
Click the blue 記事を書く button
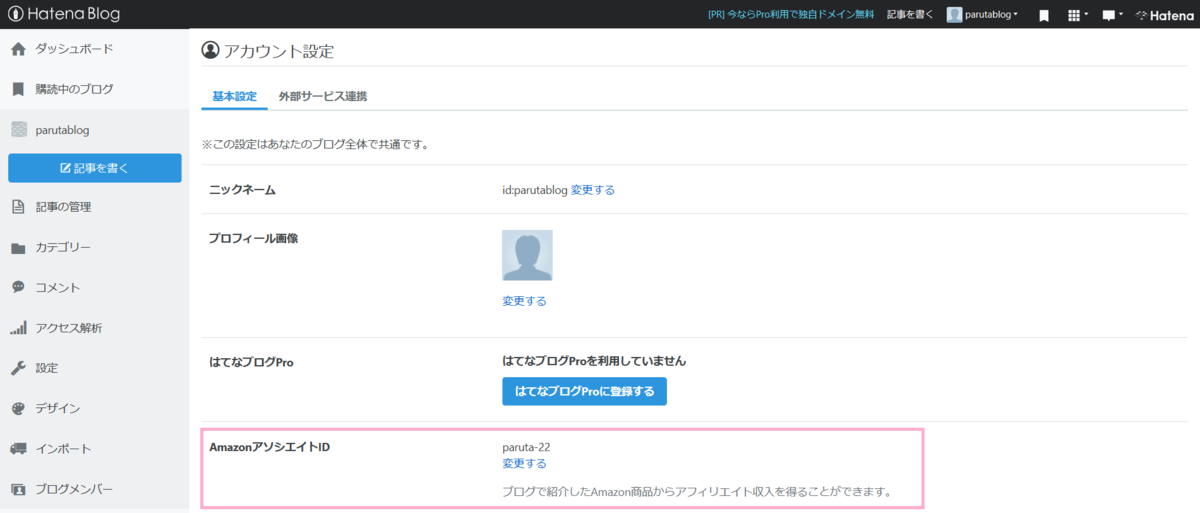(94, 168)
